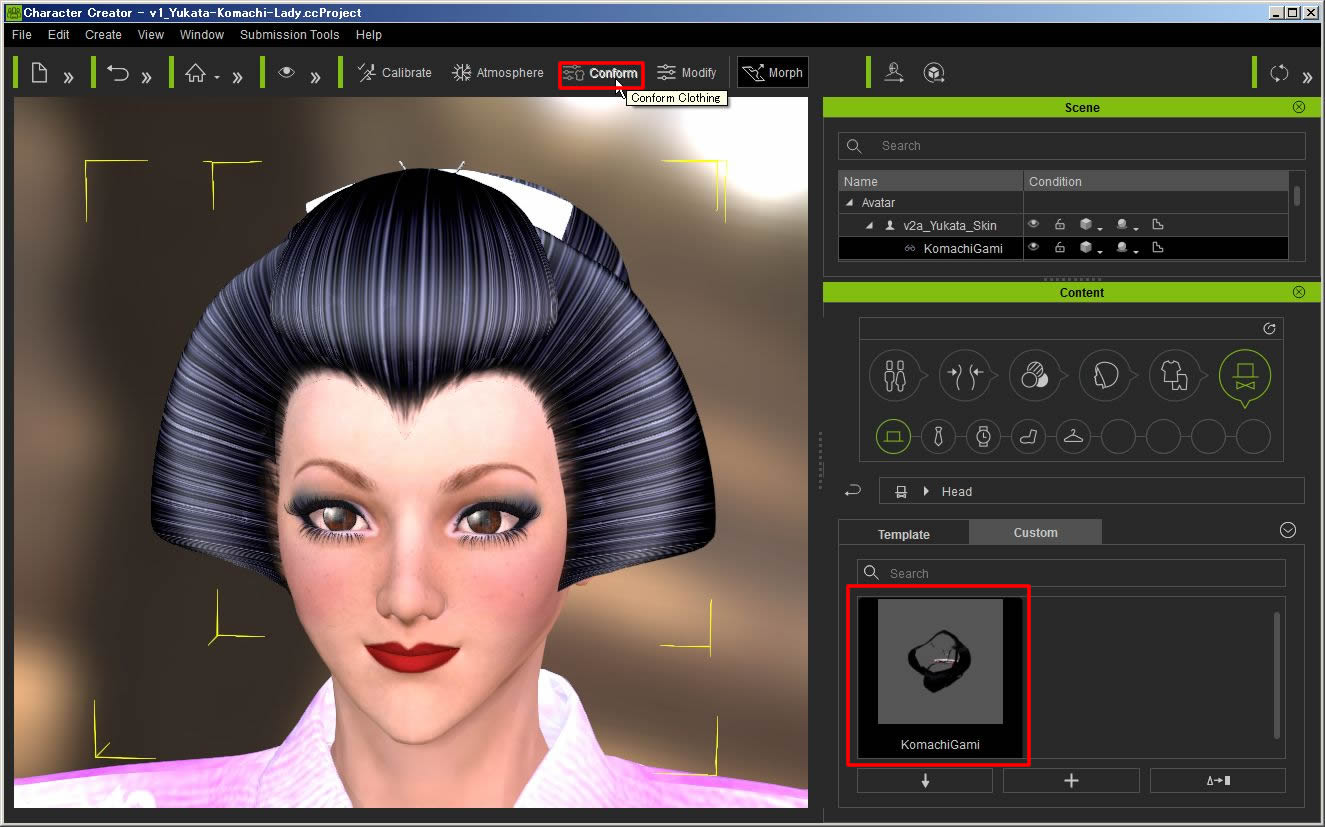This screenshot has height=827, width=1325.
Task: Open the Atmosphere settings
Action: coord(498,73)
